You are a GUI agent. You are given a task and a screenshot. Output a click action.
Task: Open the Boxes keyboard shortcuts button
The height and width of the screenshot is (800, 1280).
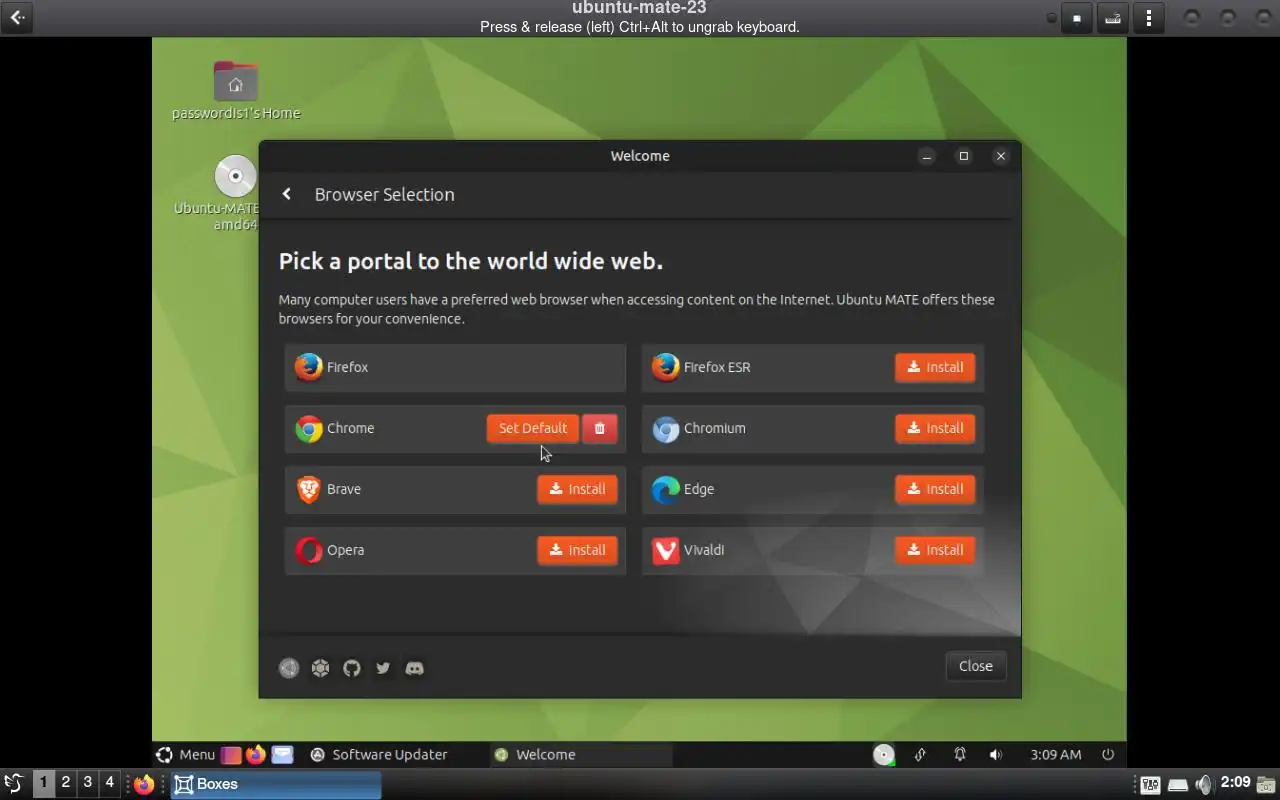point(1112,18)
